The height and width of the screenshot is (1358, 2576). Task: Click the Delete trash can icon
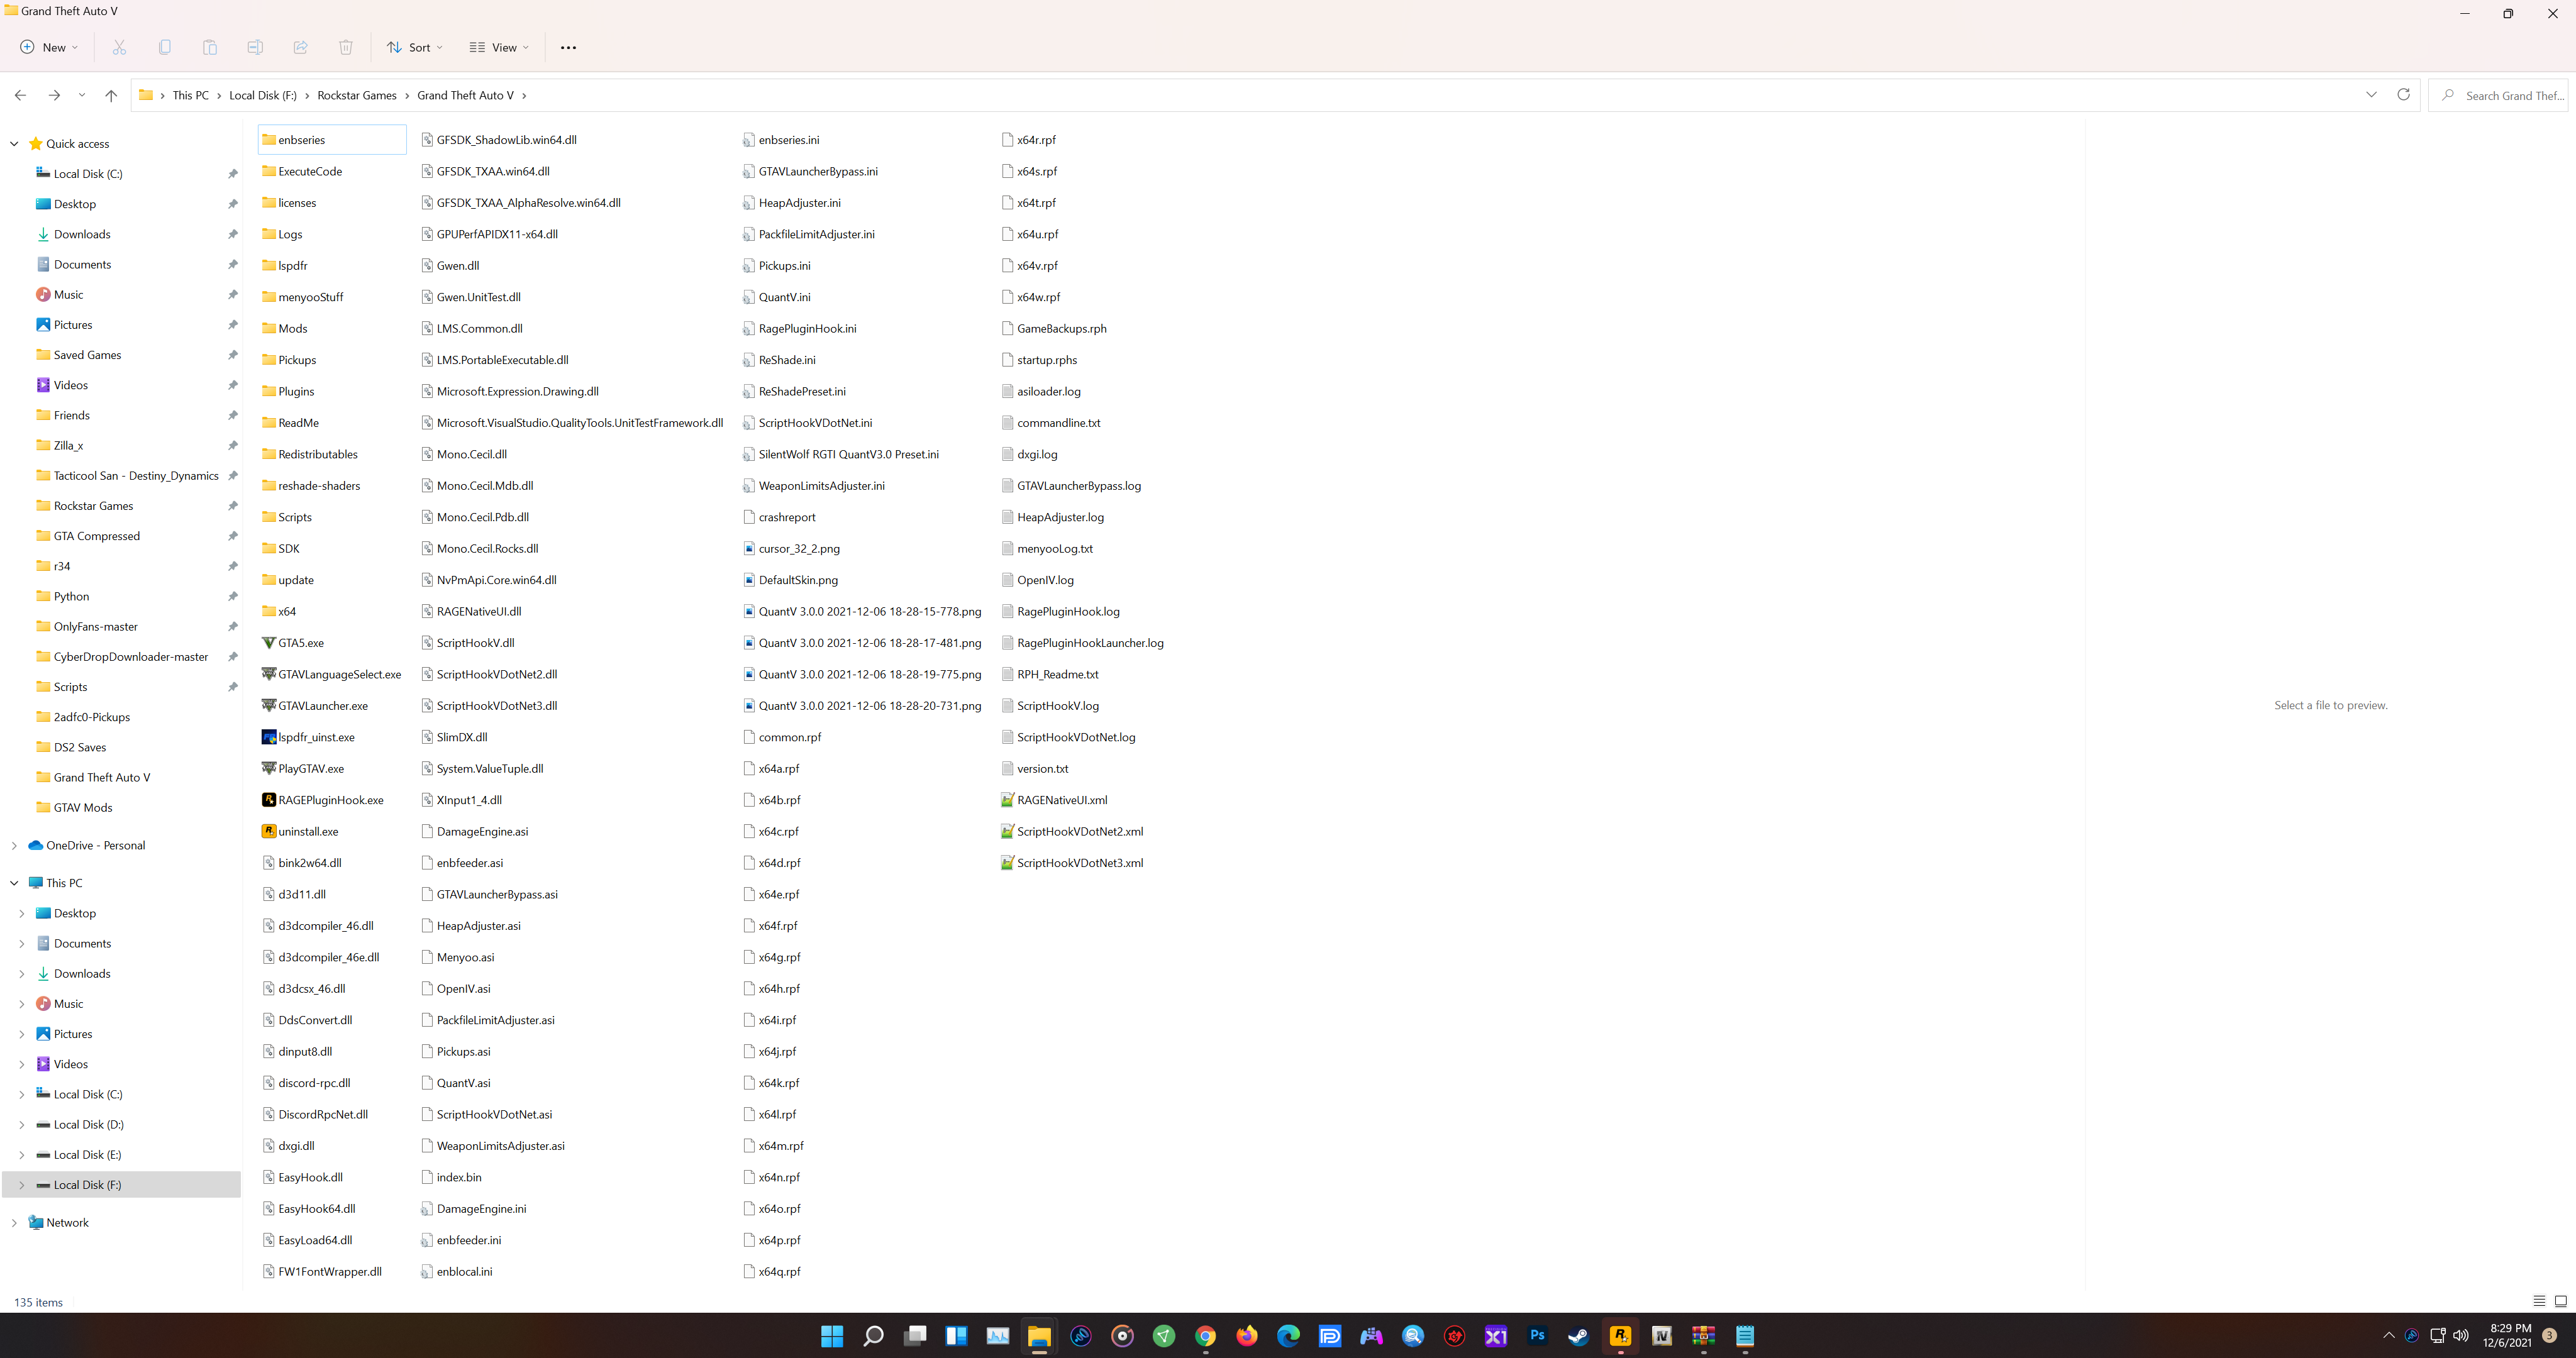[x=346, y=47]
